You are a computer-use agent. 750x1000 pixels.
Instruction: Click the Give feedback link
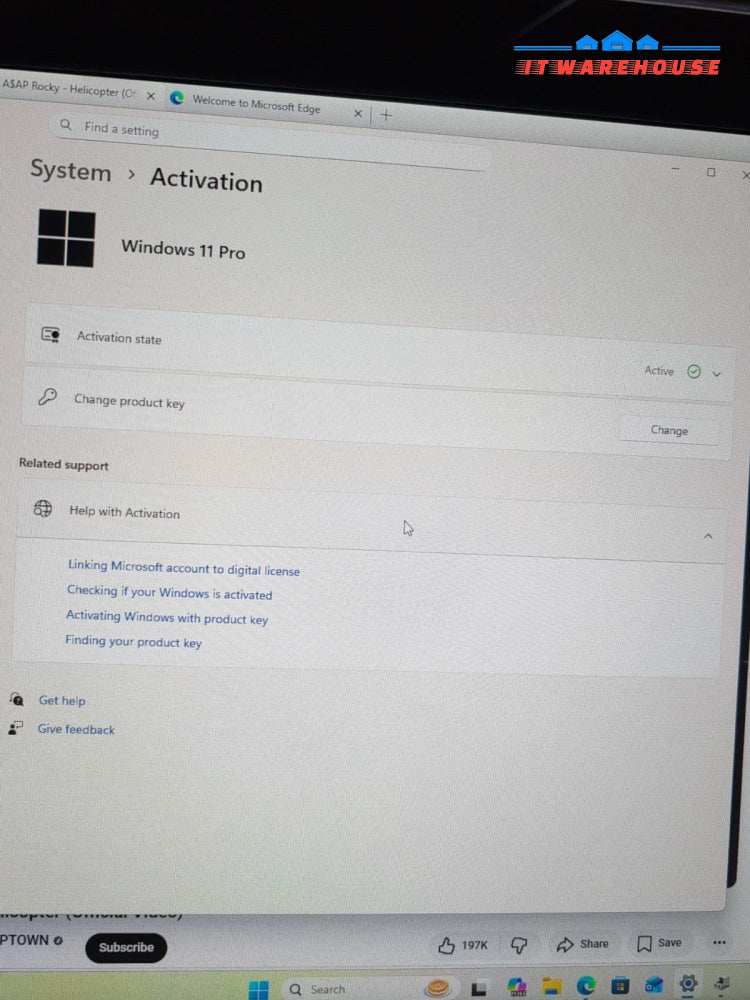coord(76,729)
